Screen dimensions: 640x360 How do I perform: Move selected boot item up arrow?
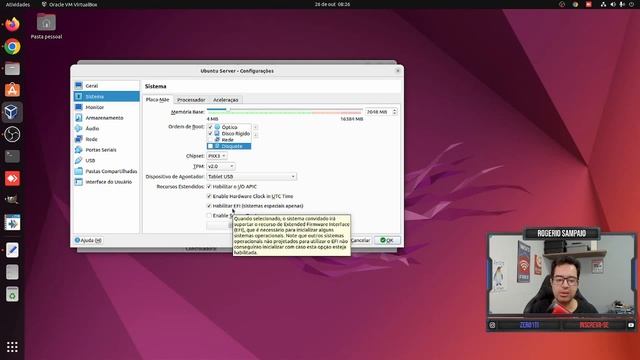point(256,127)
